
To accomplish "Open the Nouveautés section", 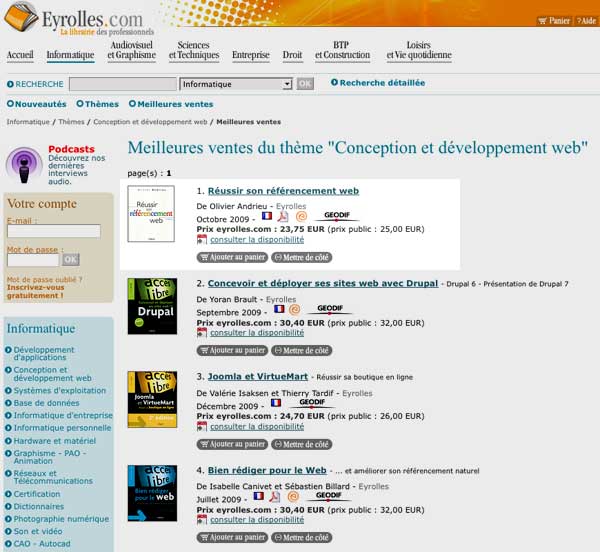I will click(37, 104).
